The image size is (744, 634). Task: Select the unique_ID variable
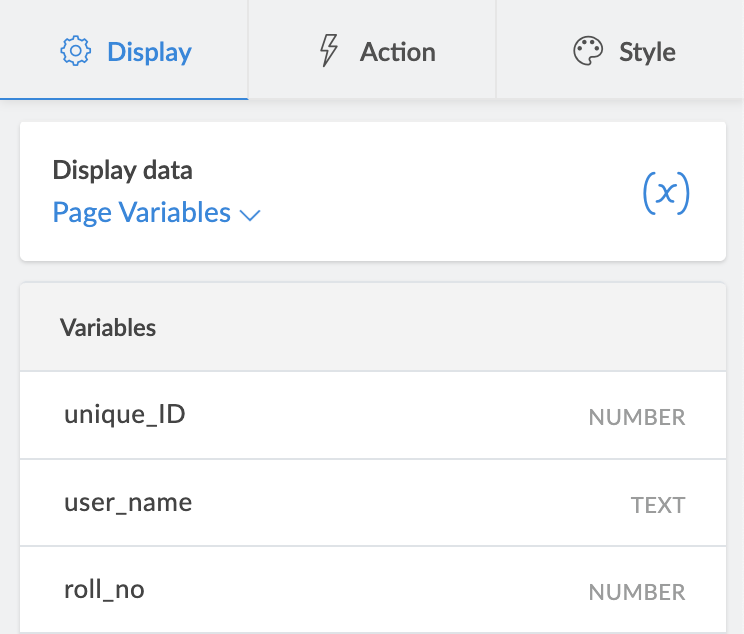click(124, 415)
